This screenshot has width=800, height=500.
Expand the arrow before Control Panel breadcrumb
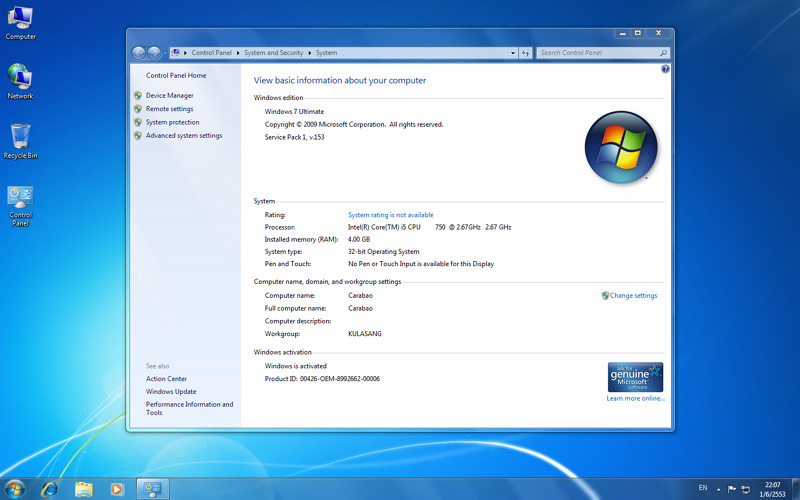(185, 53)
